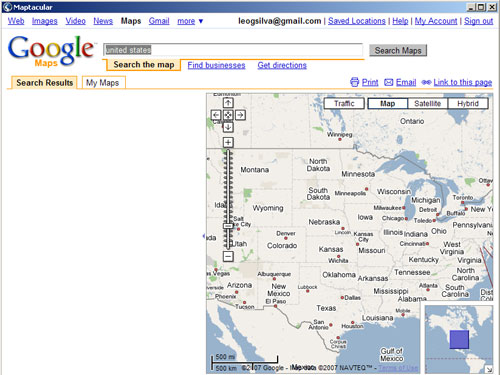
Task: Zoom out with the minus button
Action: pyautogui.click(x=228, y=256)
